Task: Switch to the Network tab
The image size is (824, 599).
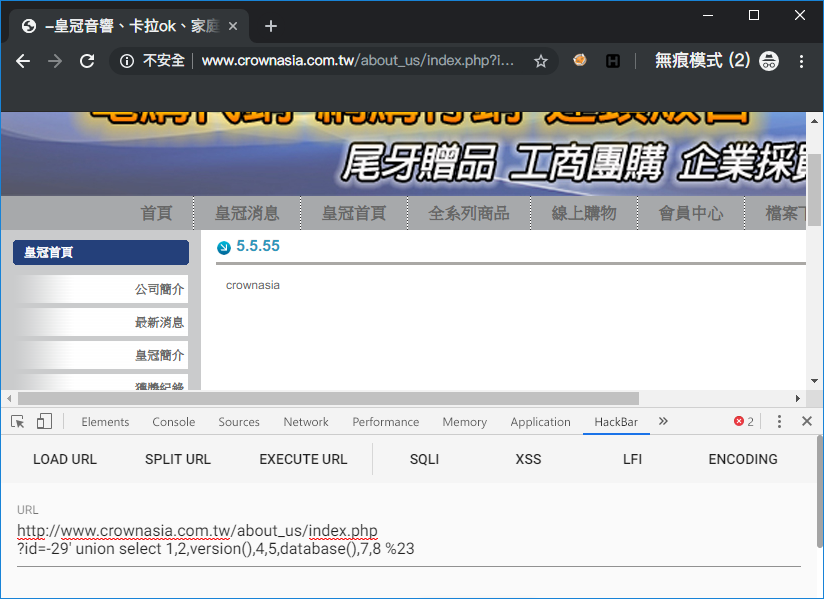Action: (306, 422)
